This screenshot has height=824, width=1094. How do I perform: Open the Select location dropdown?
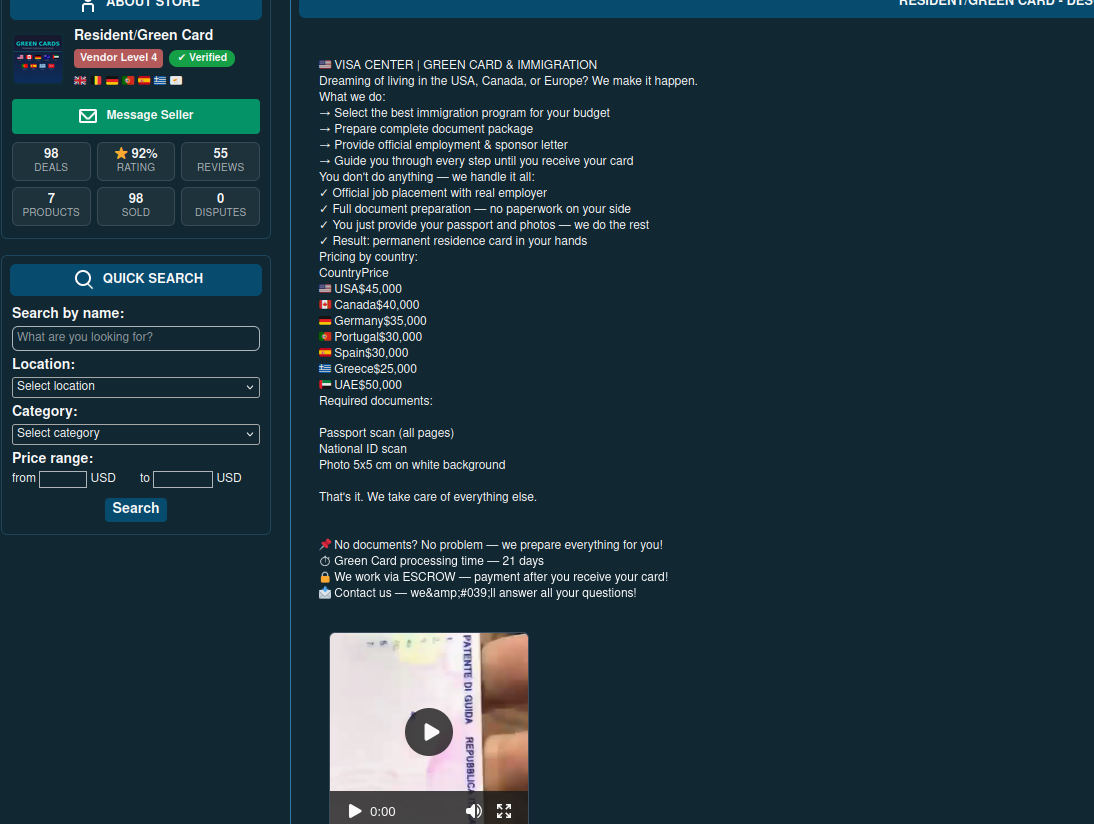pyautogui.click(x=136, y=387)
